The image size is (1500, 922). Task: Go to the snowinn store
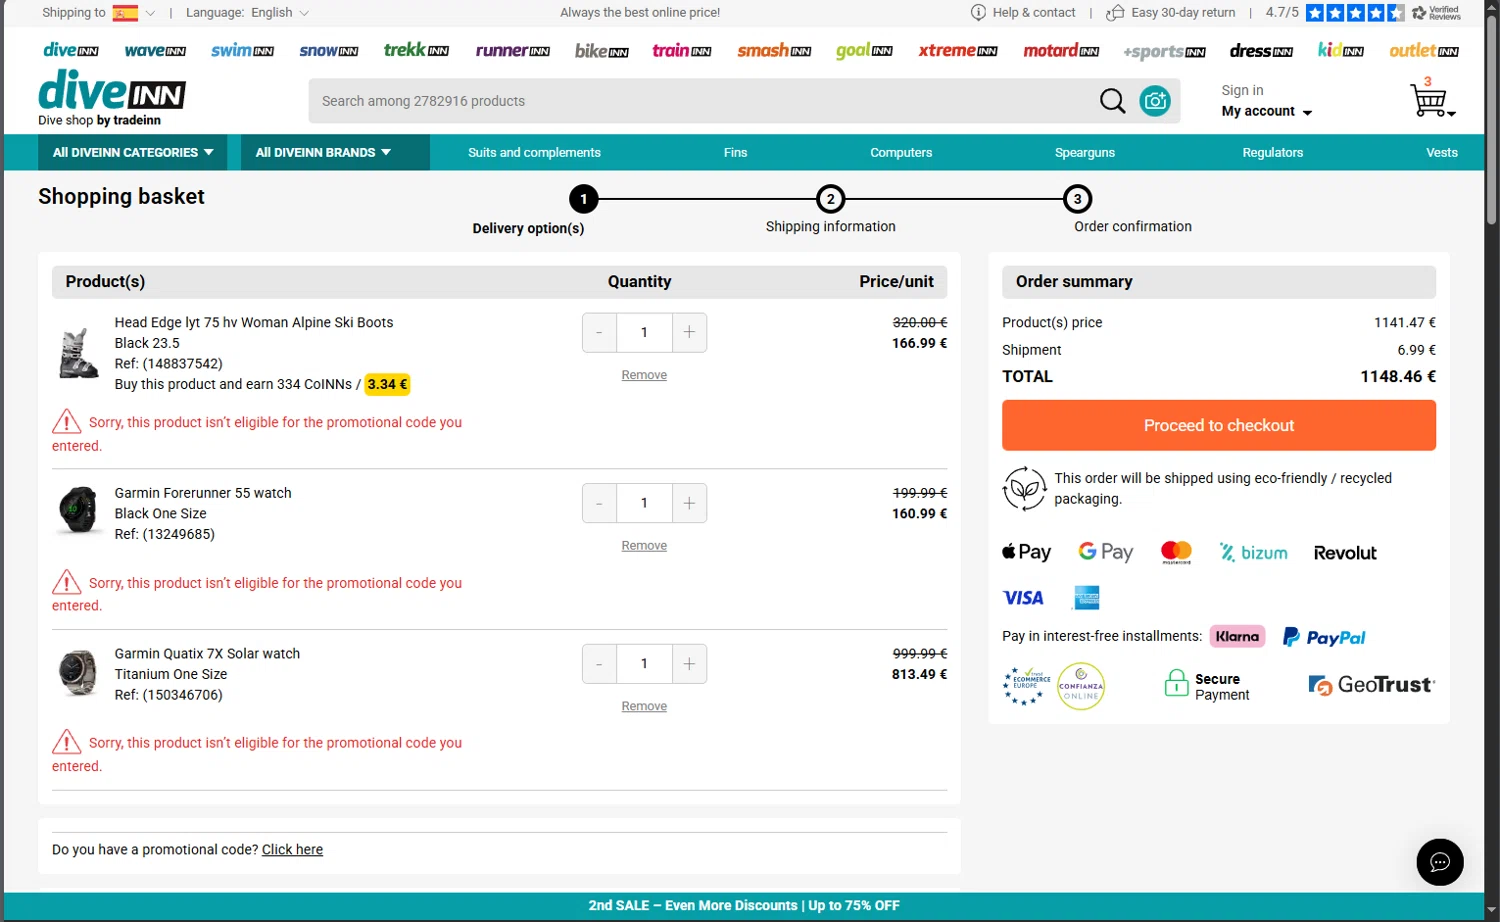click(329, 50)
